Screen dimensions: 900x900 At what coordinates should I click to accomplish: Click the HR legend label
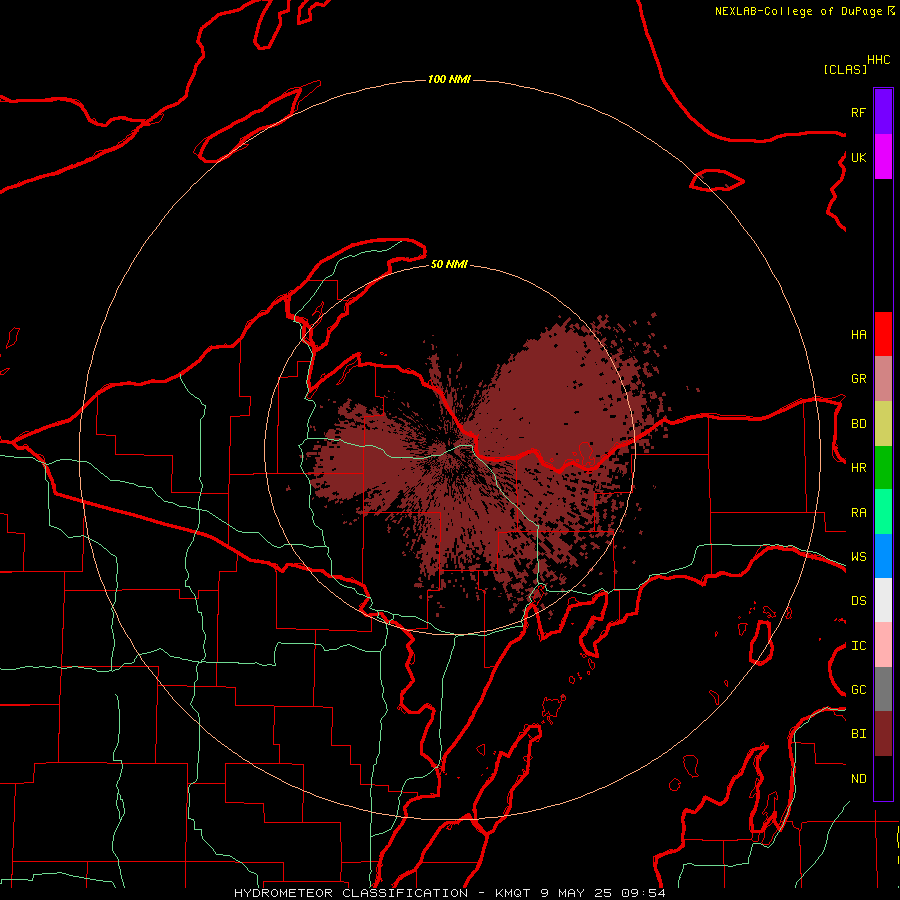(858, 468)
